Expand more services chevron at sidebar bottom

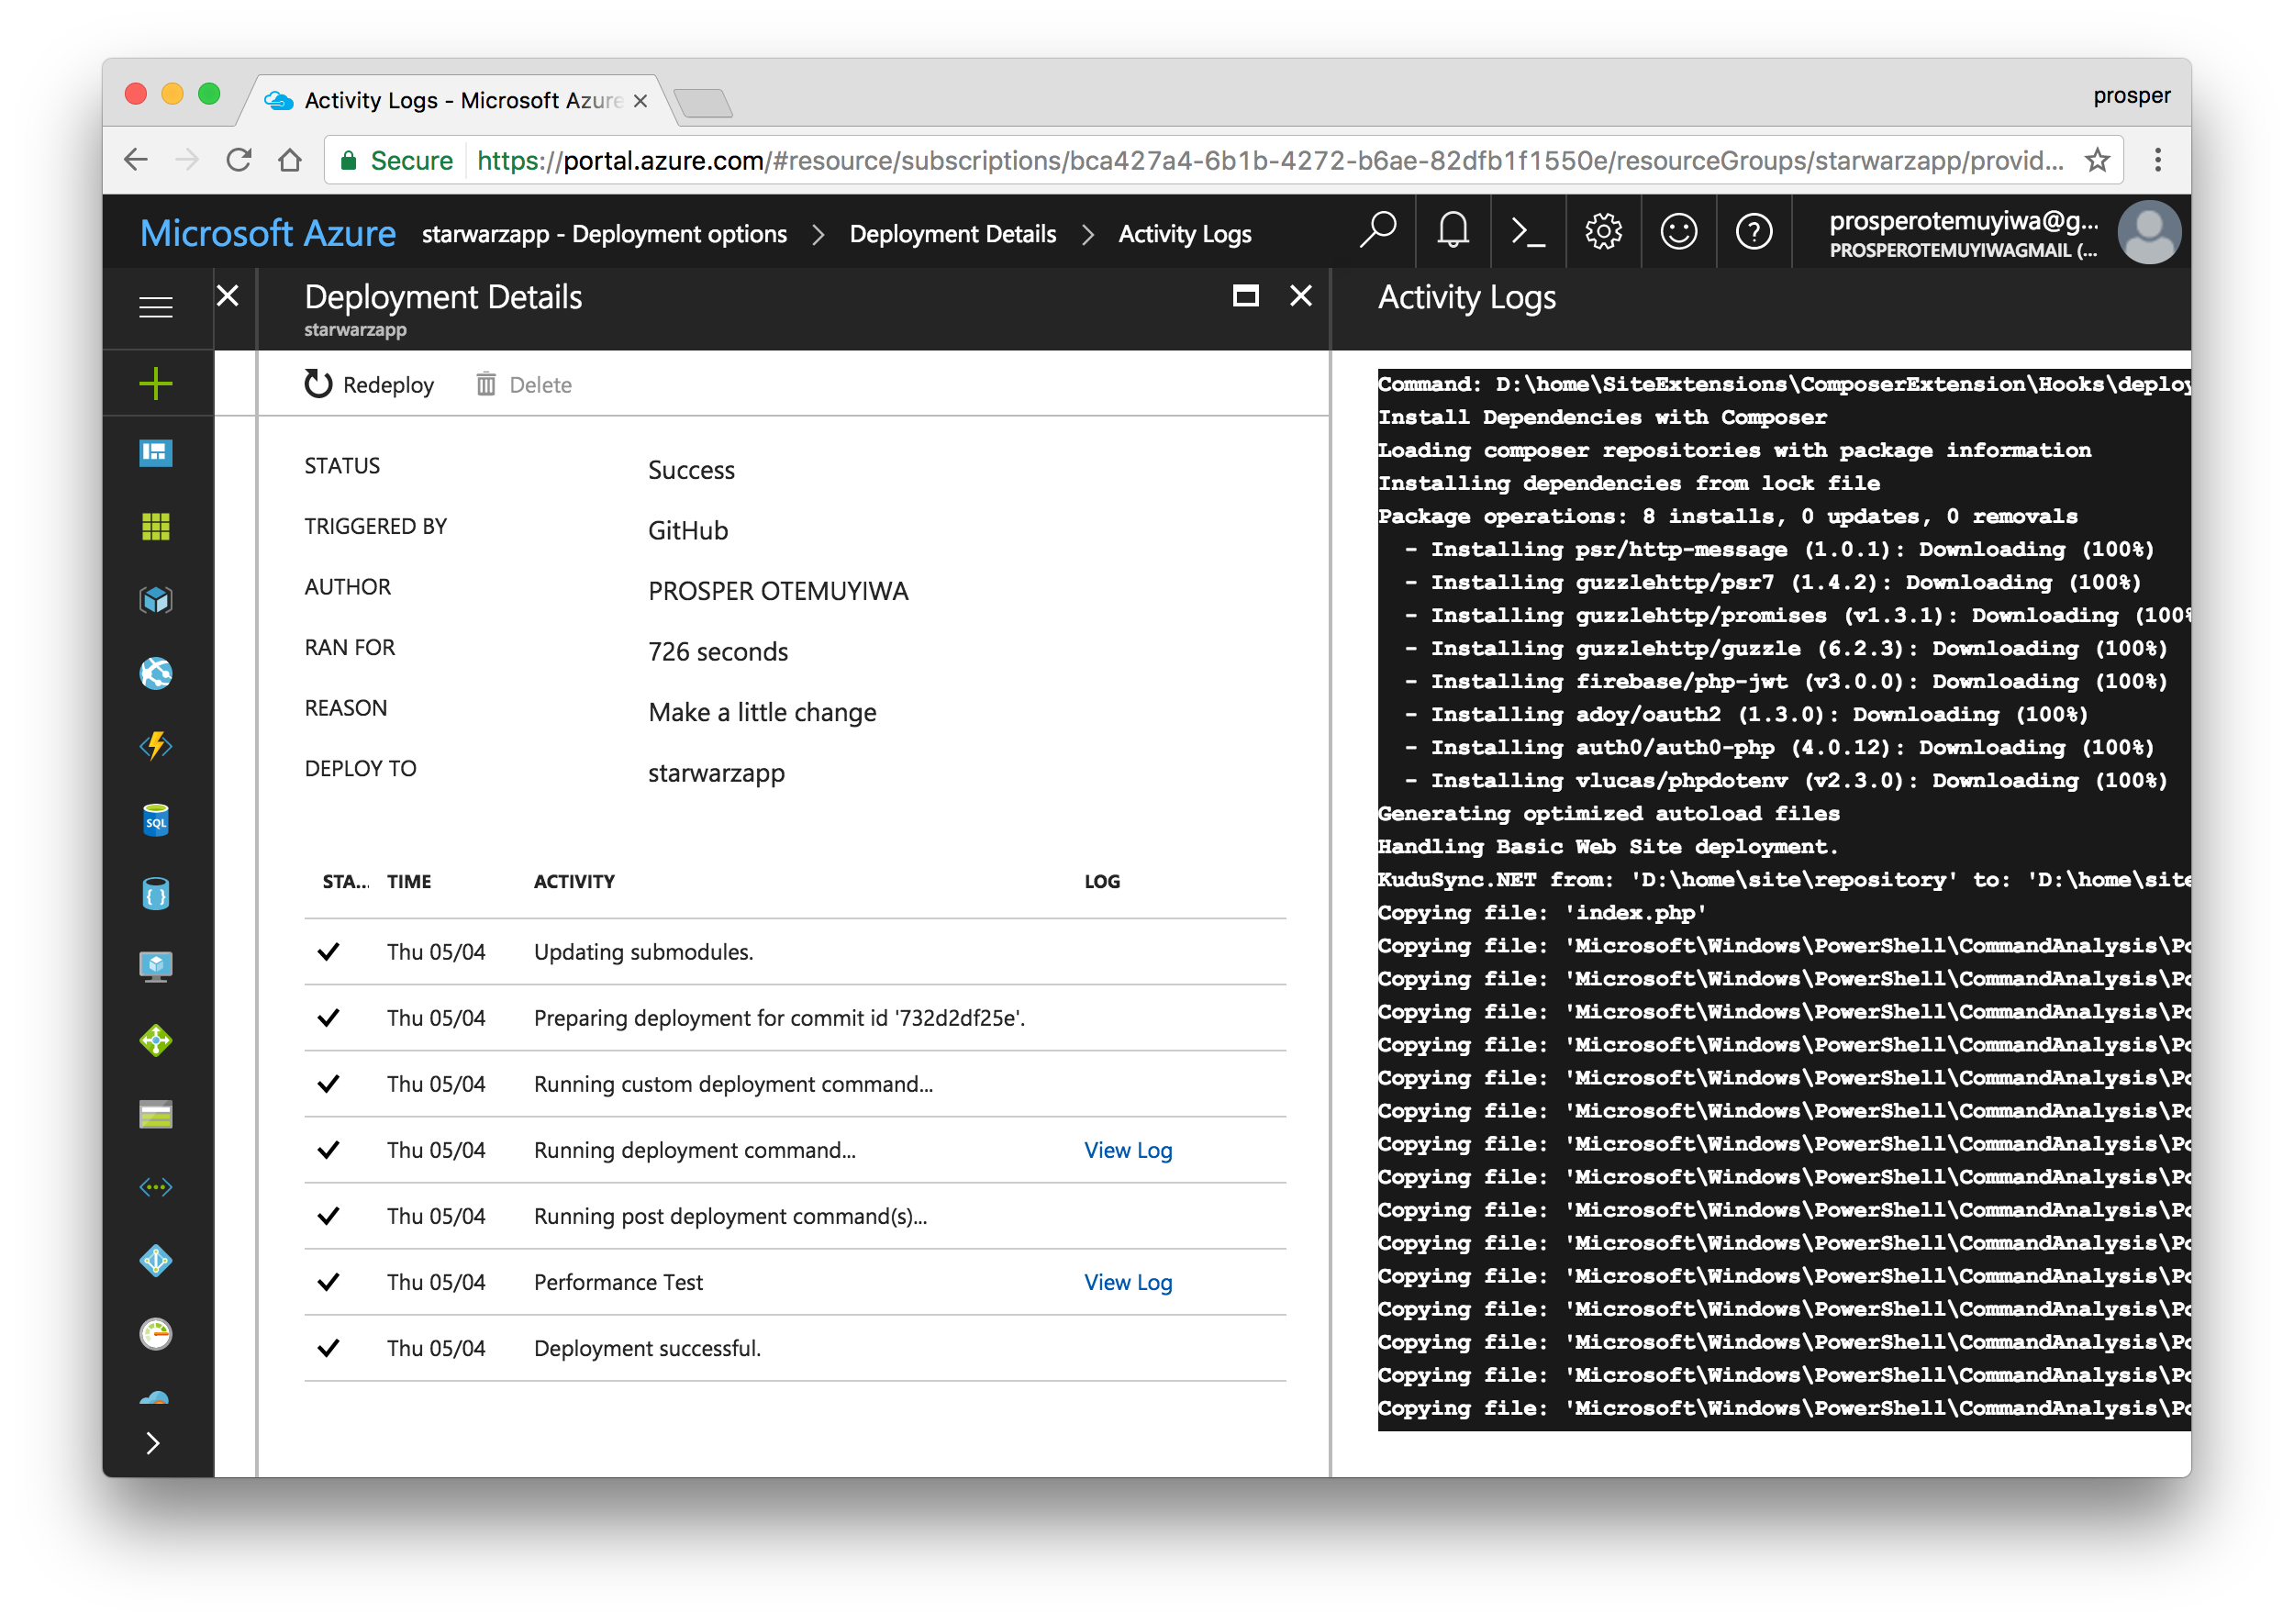pyautogui.click(x=153, y=1443)
